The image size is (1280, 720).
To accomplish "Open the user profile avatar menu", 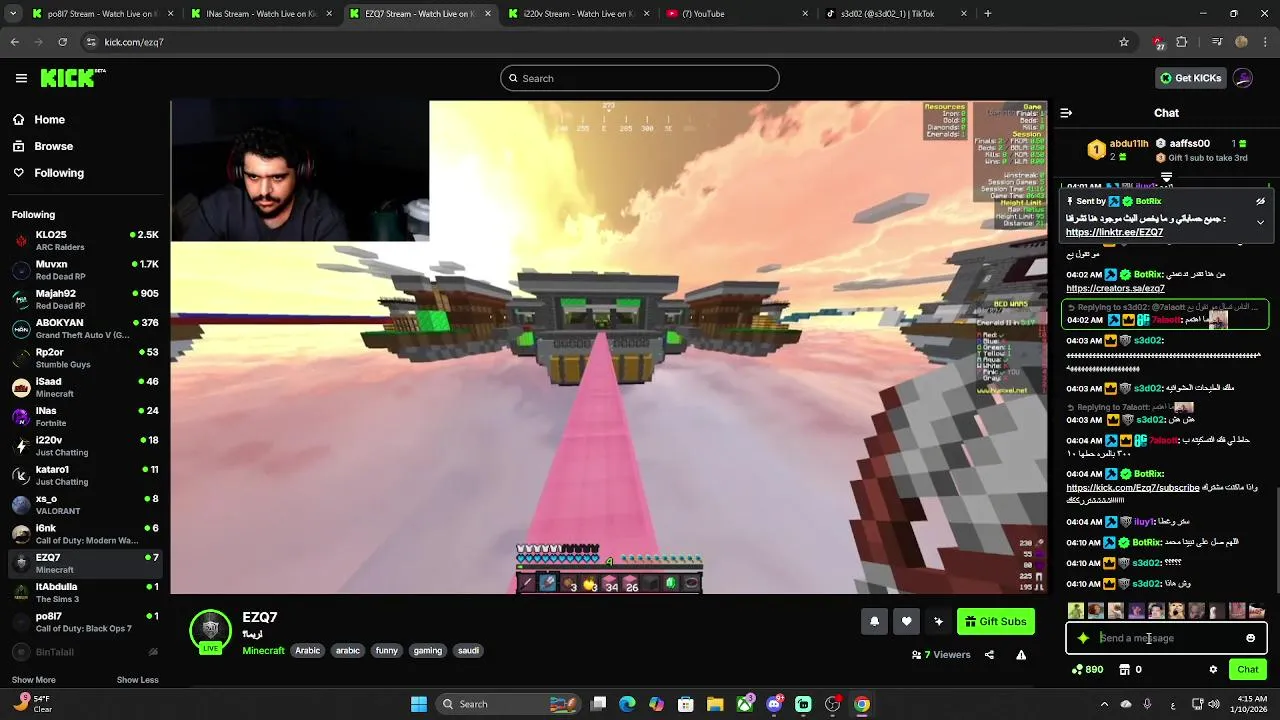I will [x=1243, y=78].
